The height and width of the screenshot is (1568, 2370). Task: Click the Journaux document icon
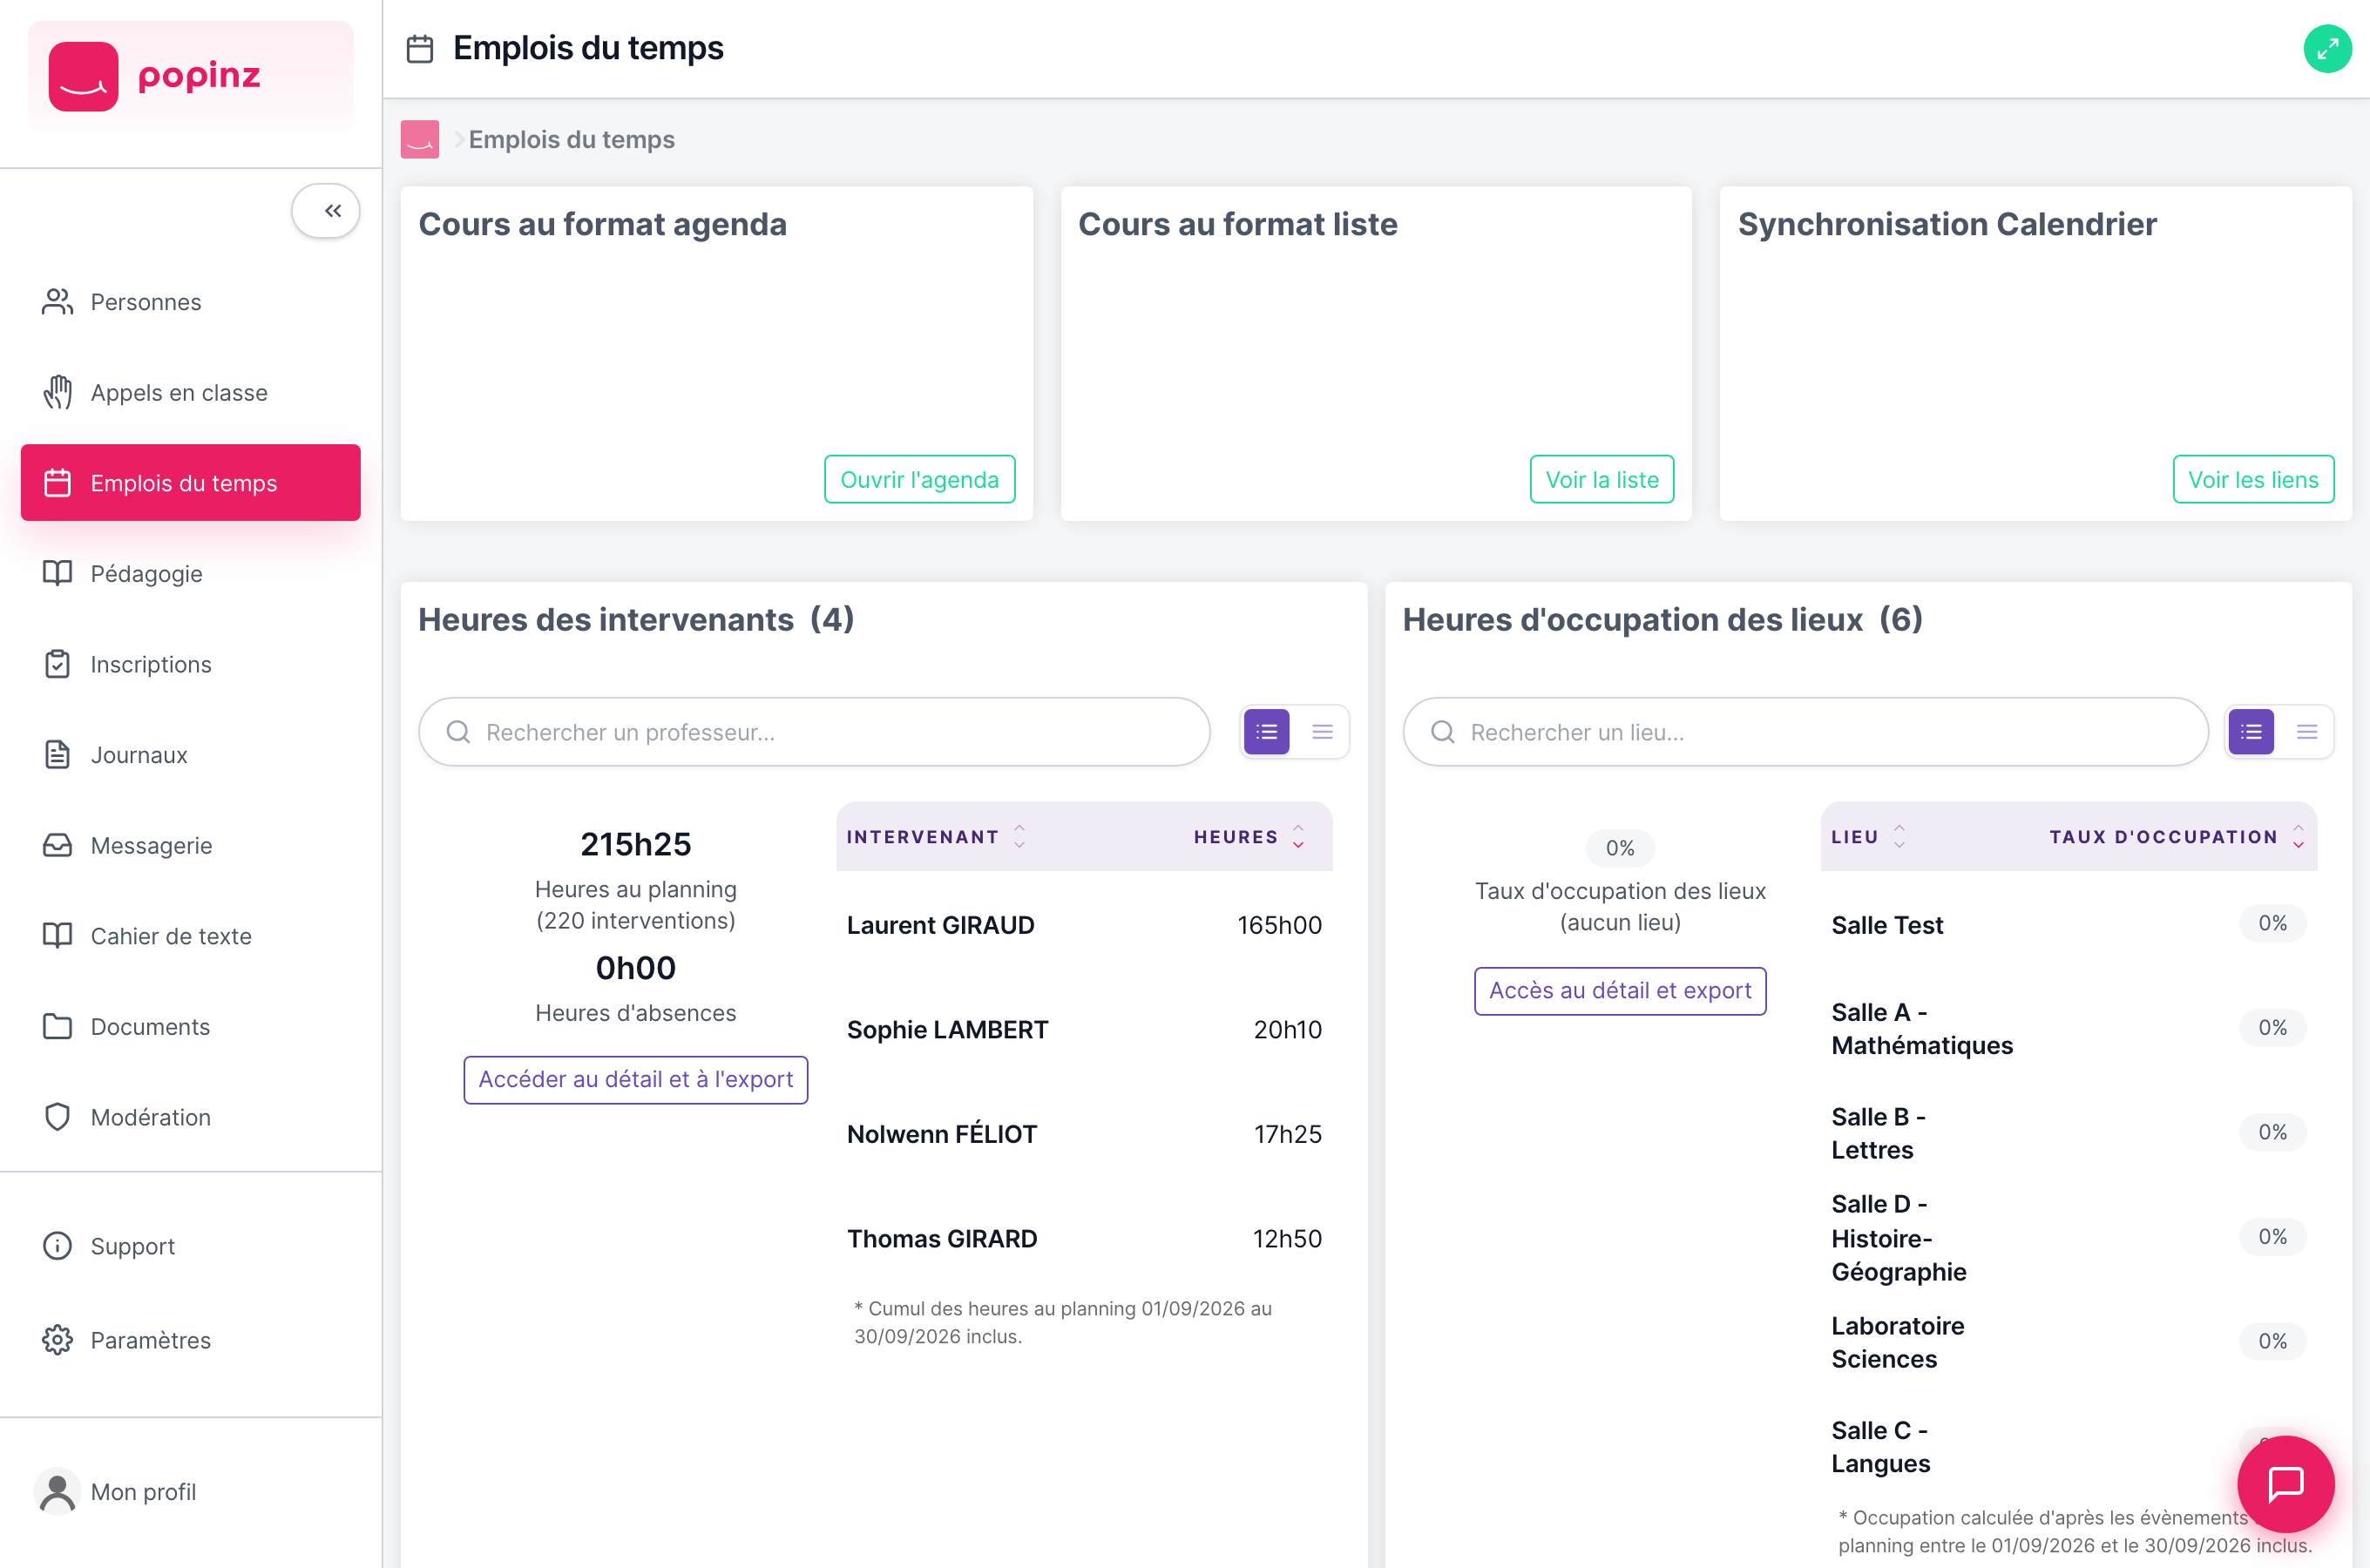(x=57, y=755)
